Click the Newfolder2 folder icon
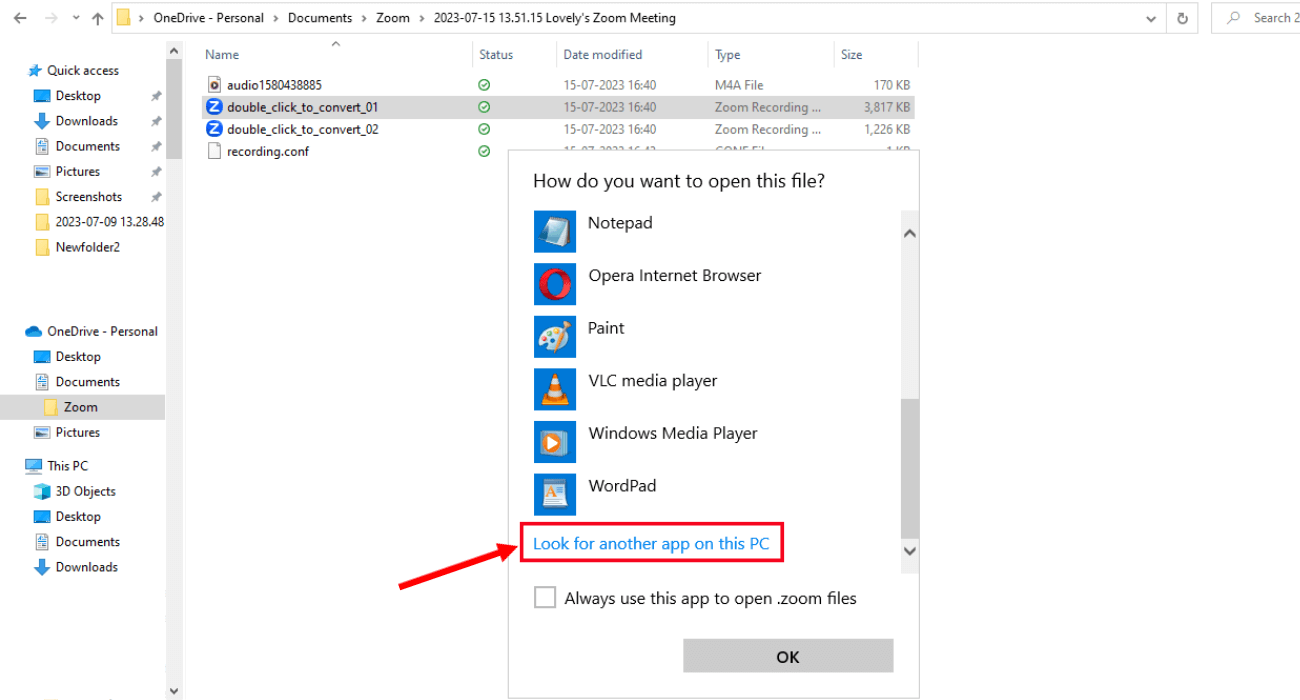The image size is (1300, 700). pos(42,247)
